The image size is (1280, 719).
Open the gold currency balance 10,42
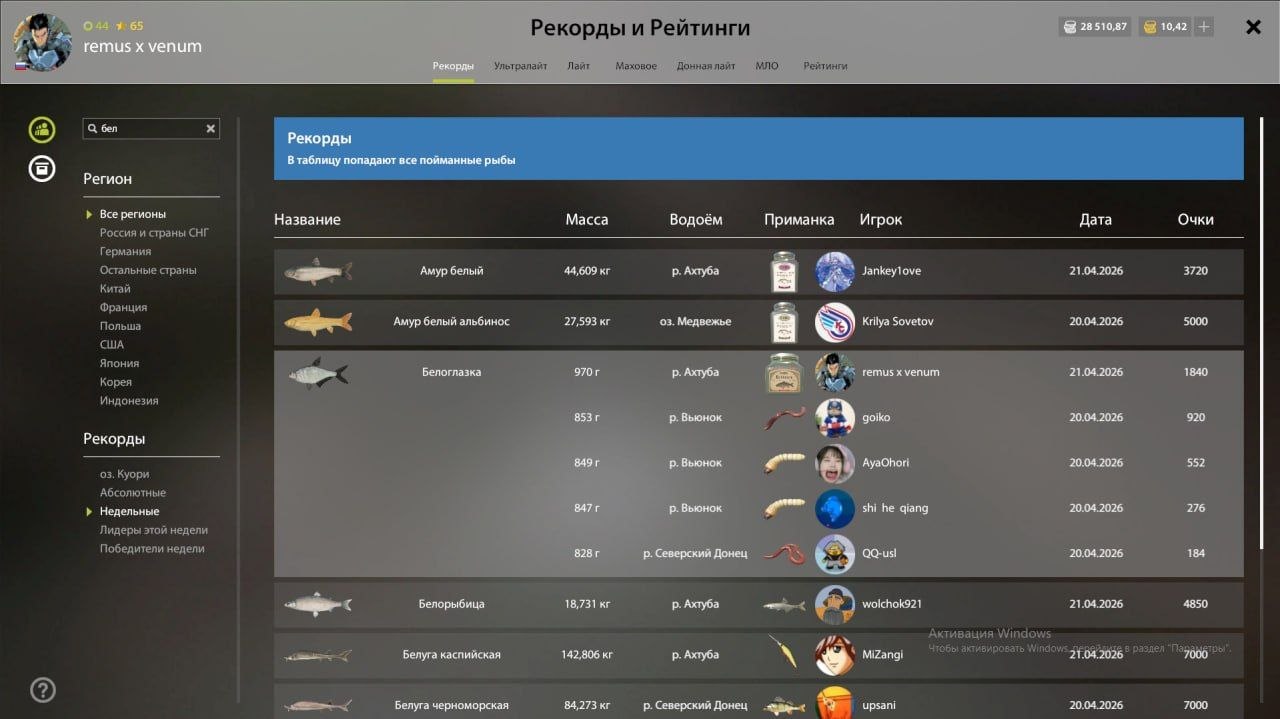tap(1166, 27)
